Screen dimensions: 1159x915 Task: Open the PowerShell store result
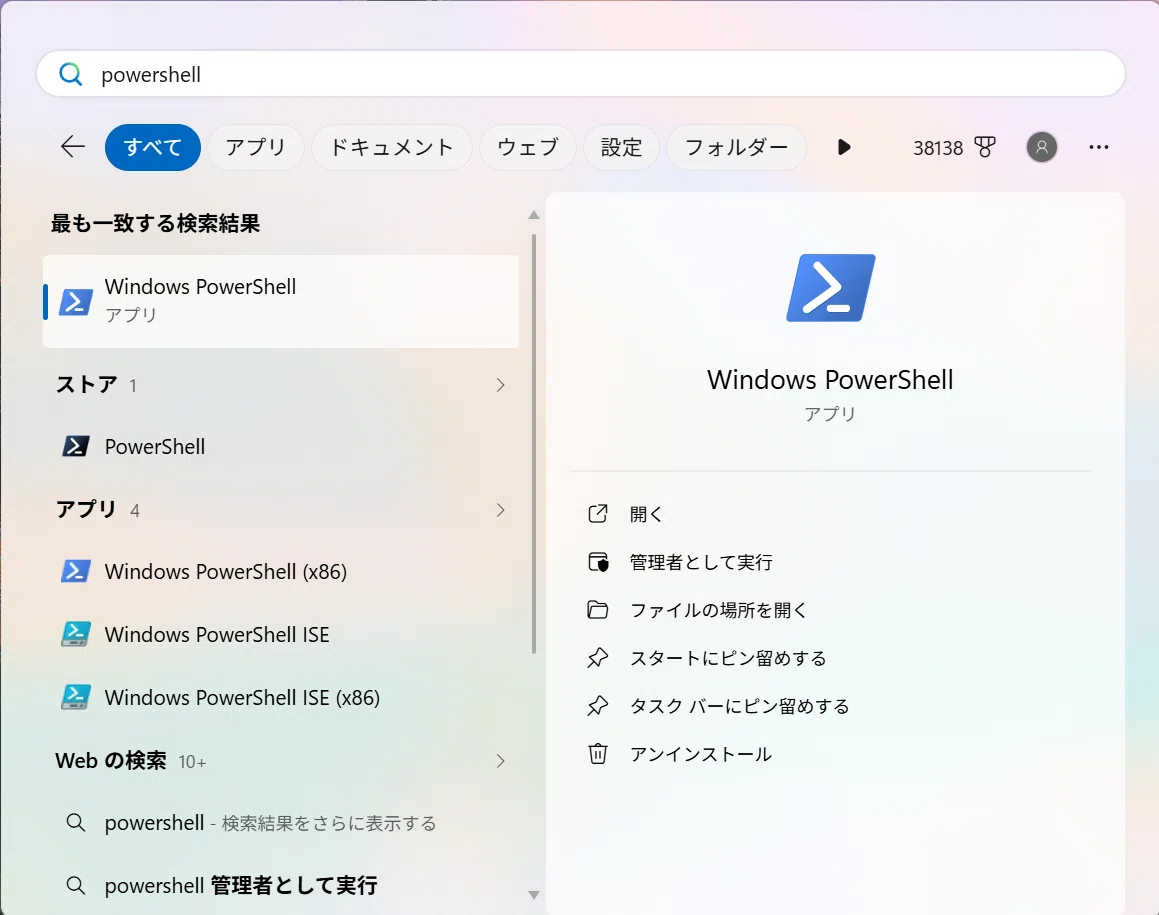click(x=281, y=446)
